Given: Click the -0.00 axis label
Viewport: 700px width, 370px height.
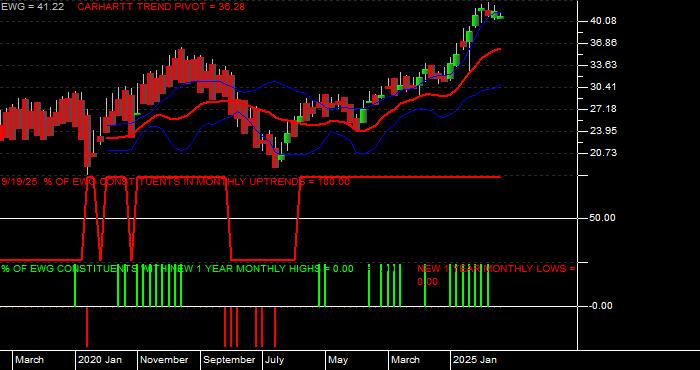Looking at the screenshot, I should coord(601,306).
